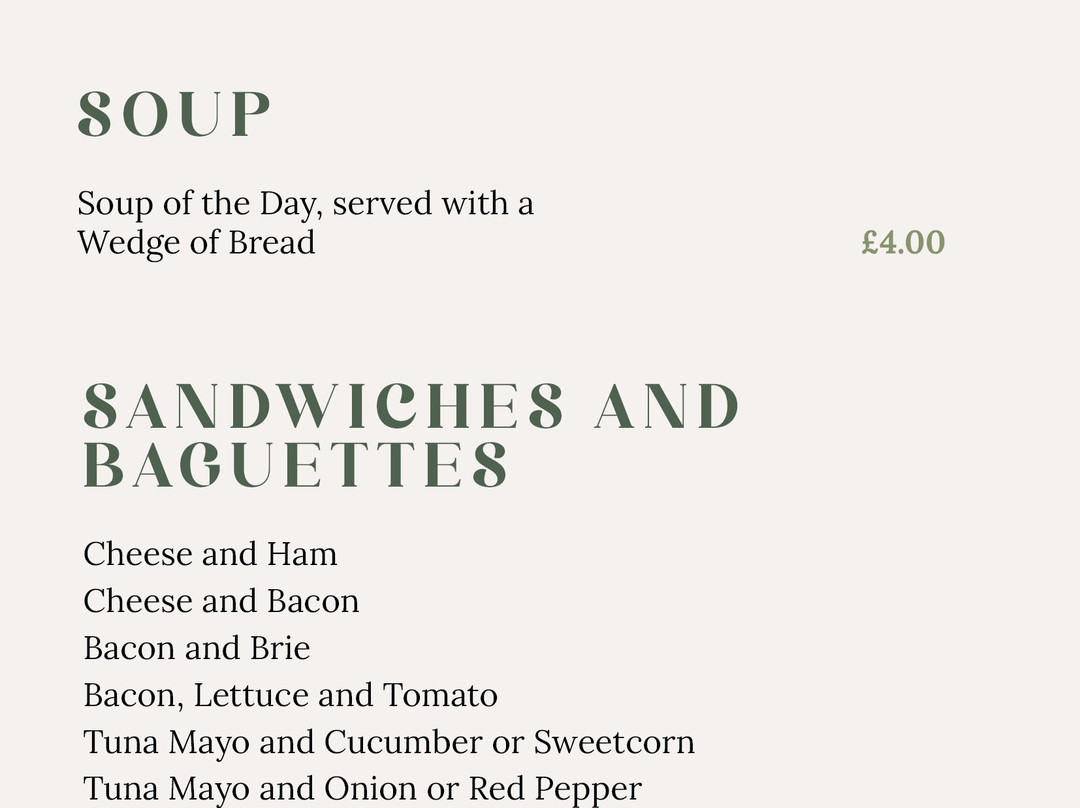The image size is (1080, 808).
Task: Click the word 'Sweetcorn'
Action: click(x=614, y=742)
